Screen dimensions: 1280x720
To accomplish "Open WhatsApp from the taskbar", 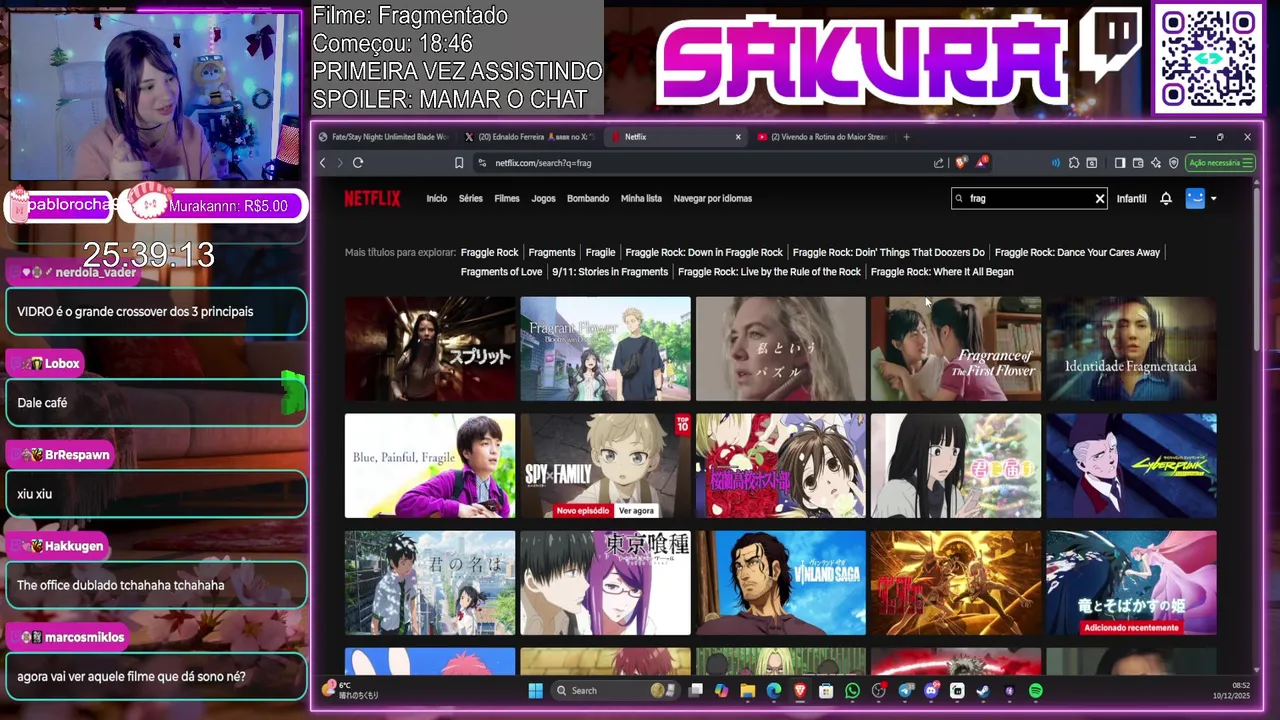I will point(852,691).
